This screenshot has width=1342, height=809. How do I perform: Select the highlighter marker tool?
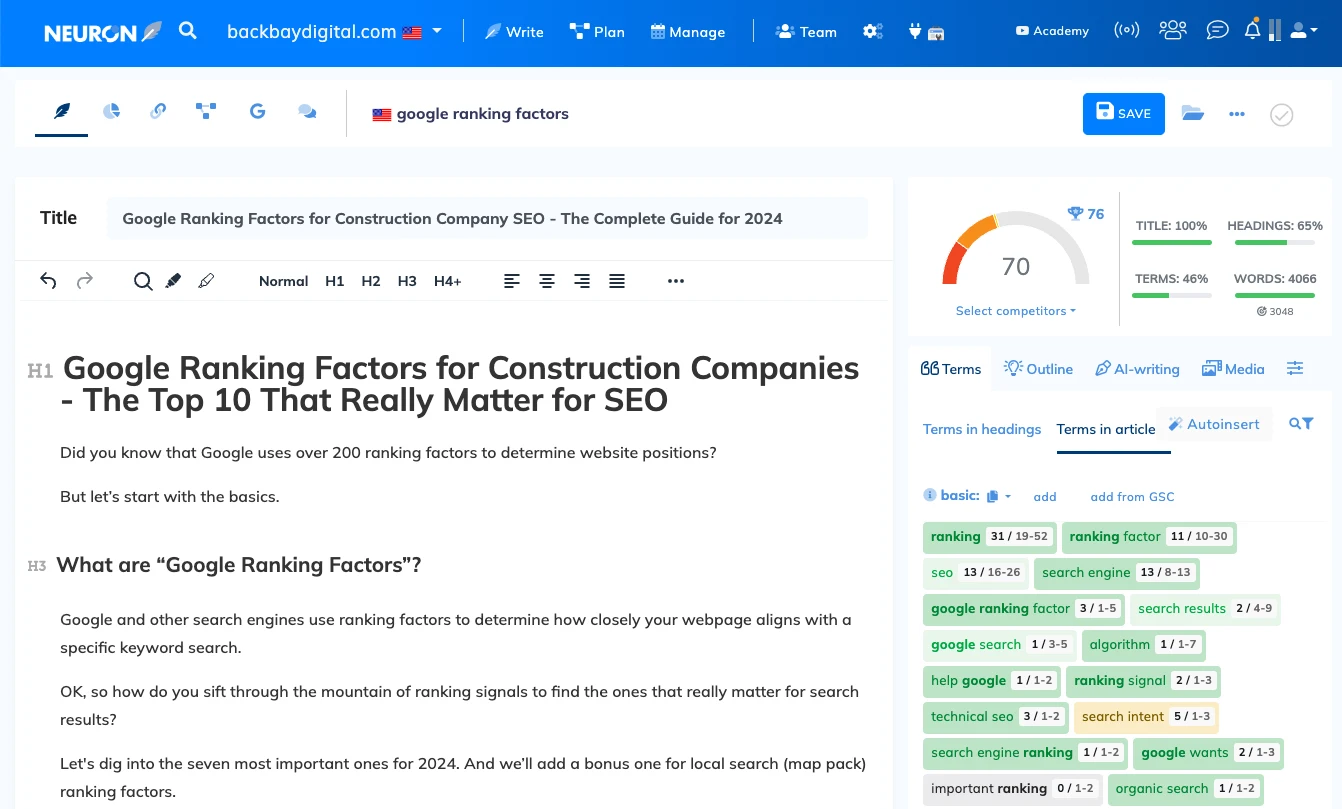(x=173, y=281)
